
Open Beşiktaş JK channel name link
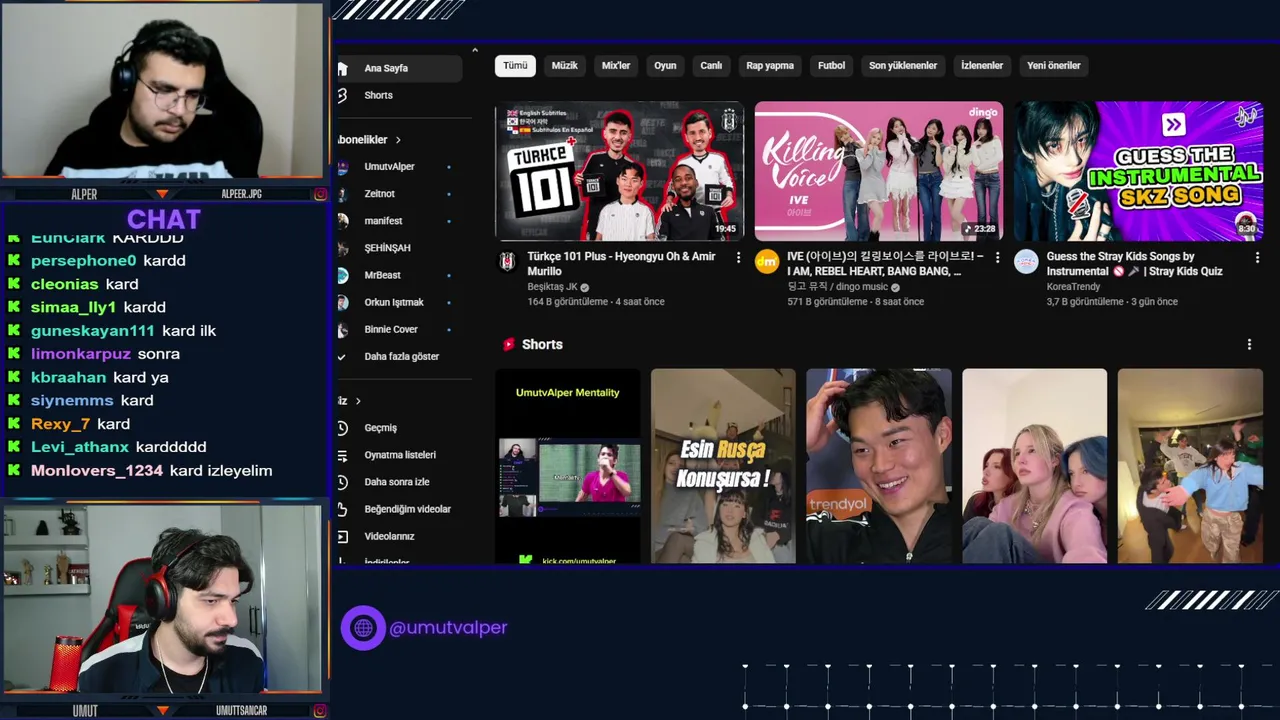(552, 287)
